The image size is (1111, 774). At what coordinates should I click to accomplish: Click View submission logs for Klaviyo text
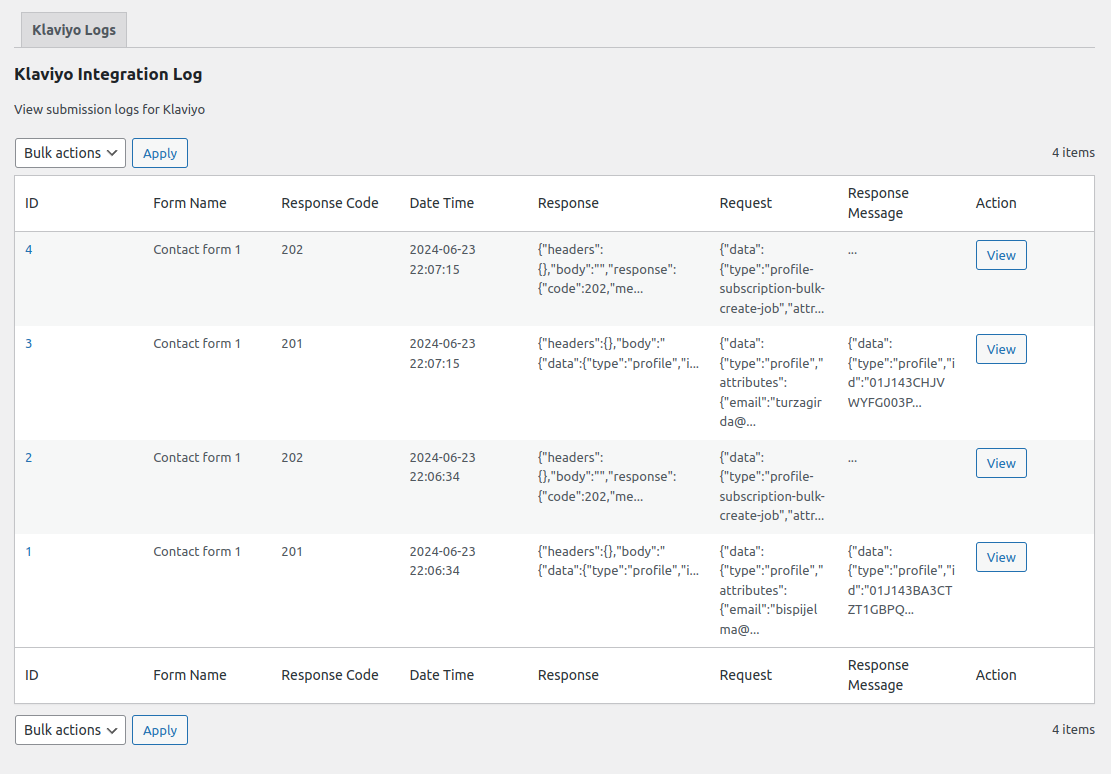tap(110, 109)
